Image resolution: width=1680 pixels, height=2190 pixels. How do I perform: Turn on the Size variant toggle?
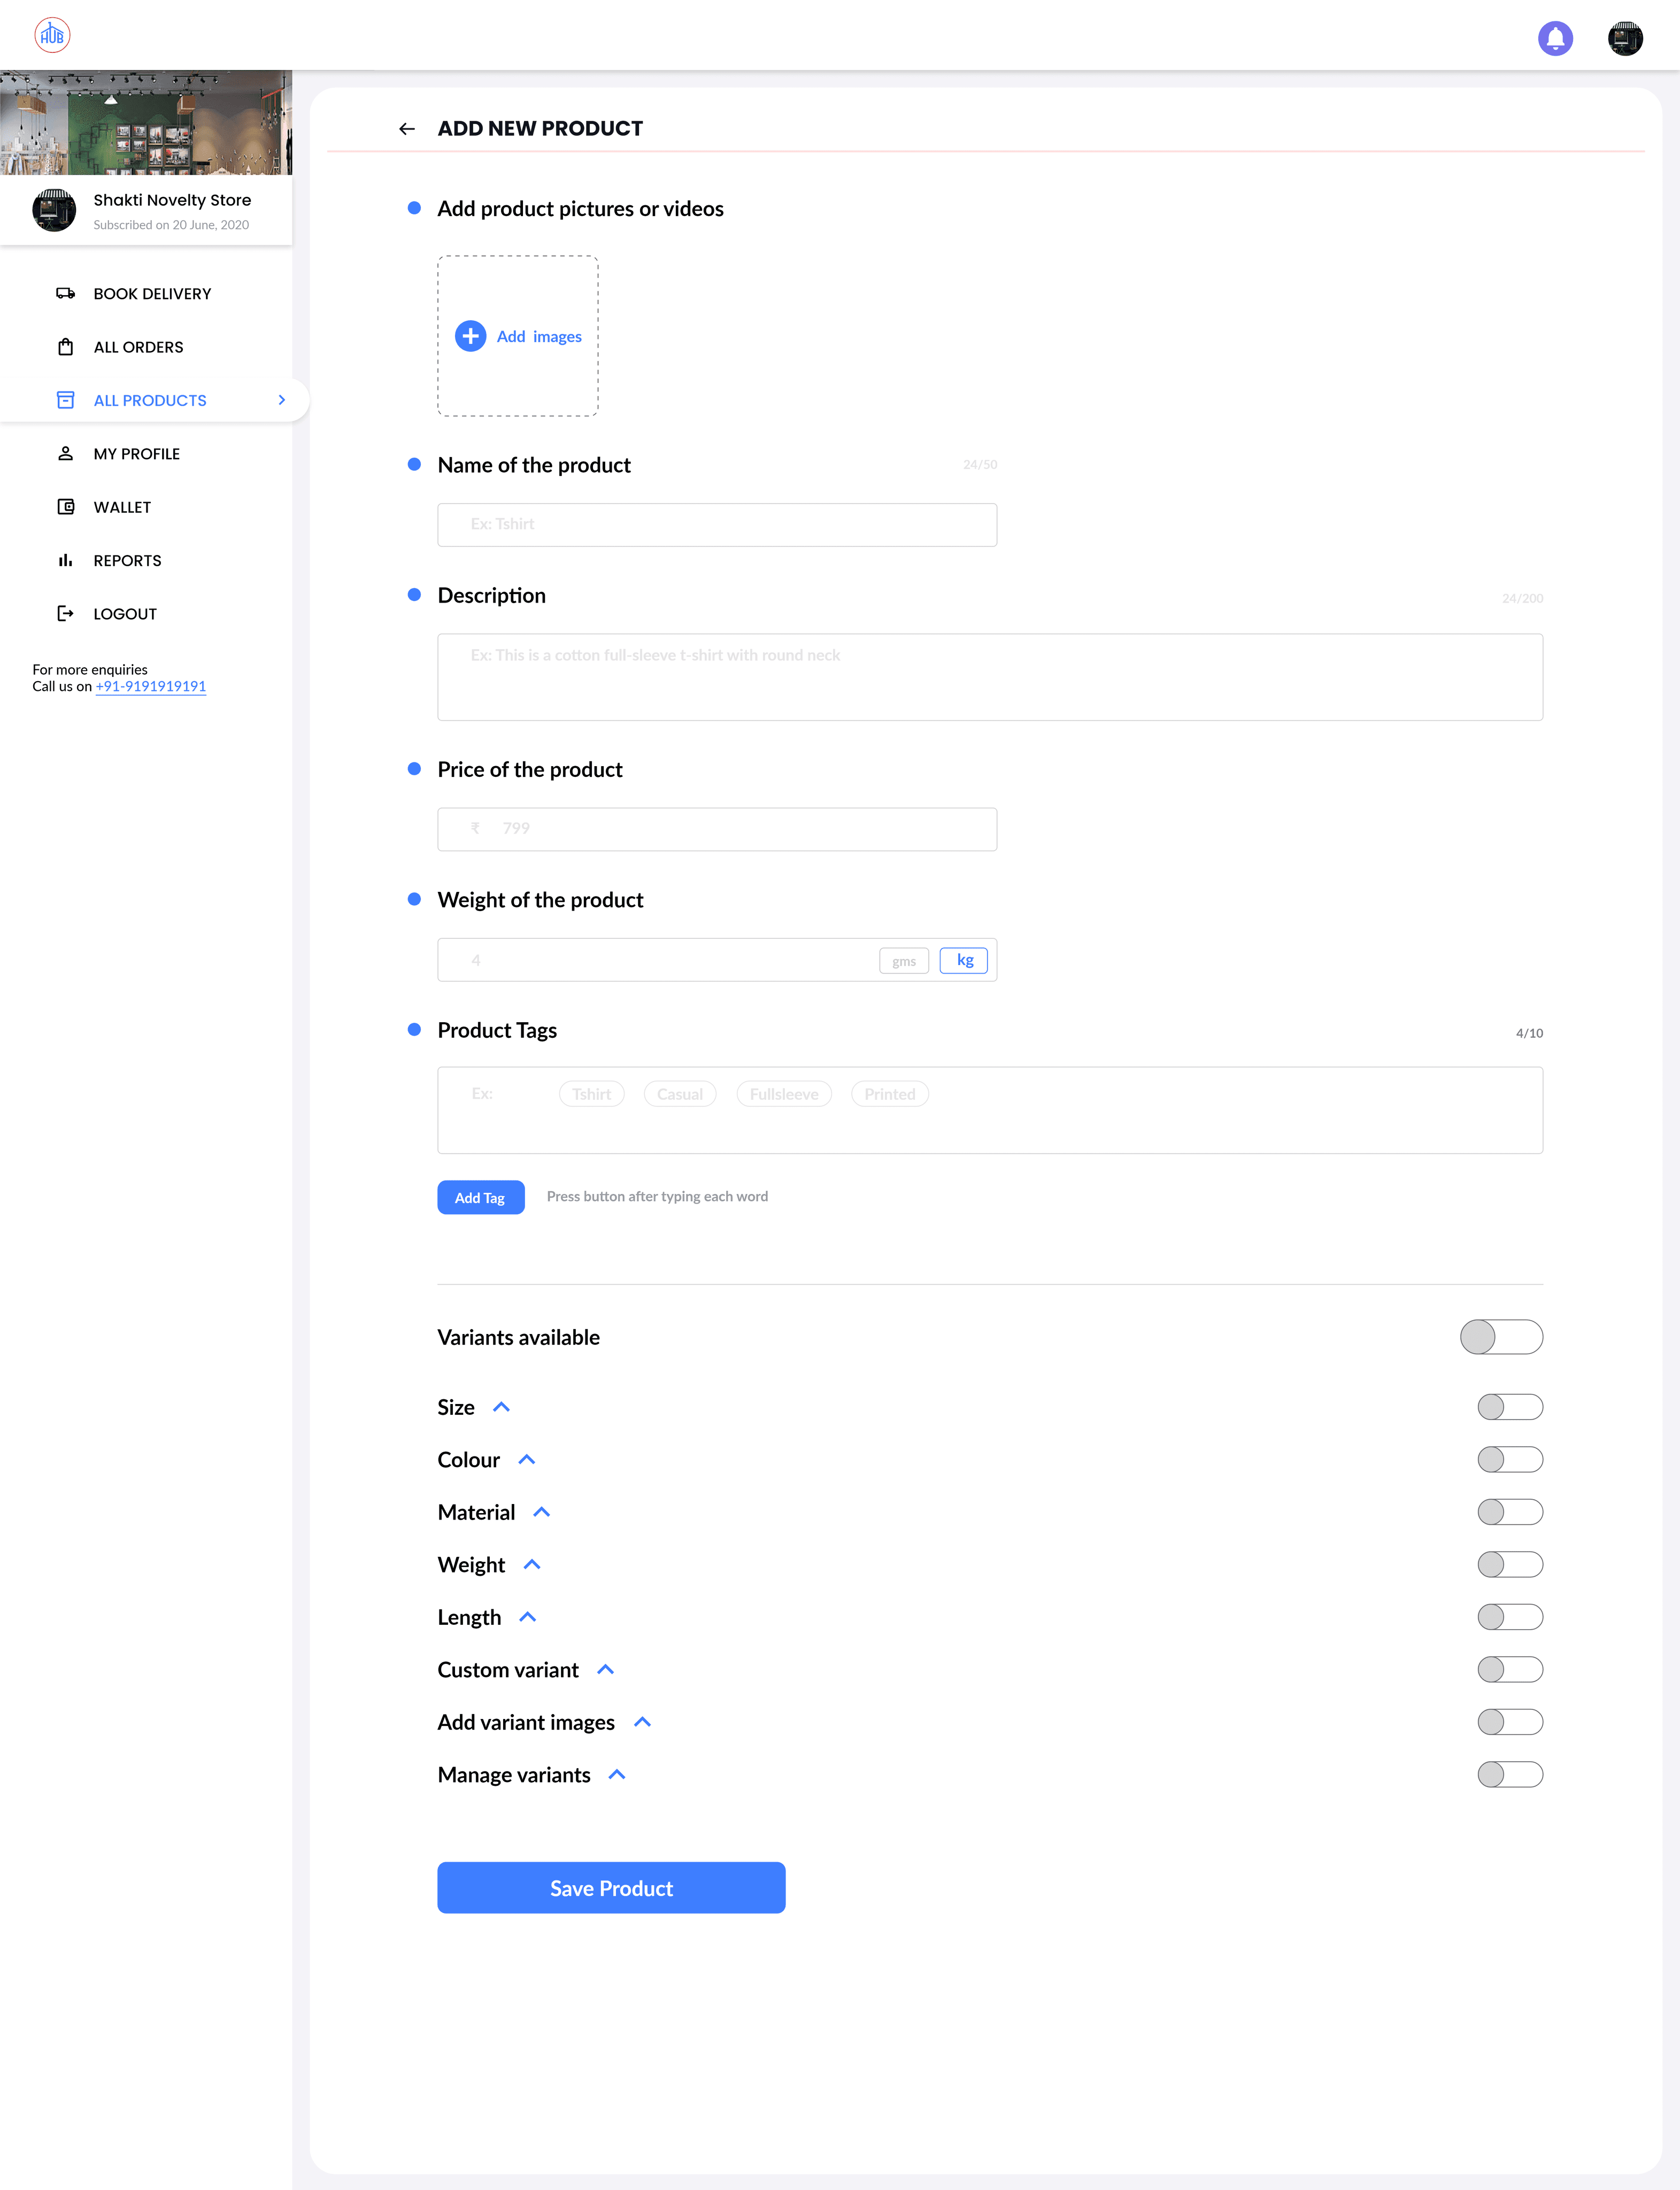[x=1509, y=1407]
